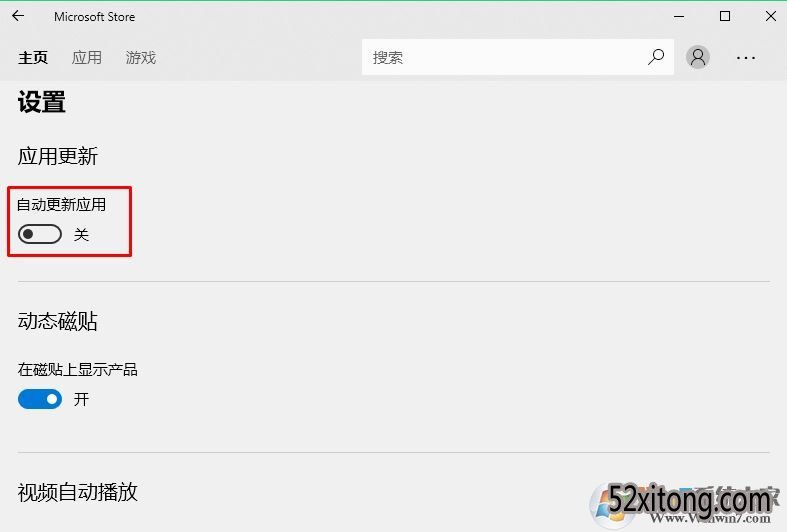Click the 开 label beside the blue toggle
Screen dimensions: 787x532
tap(81, 400)
